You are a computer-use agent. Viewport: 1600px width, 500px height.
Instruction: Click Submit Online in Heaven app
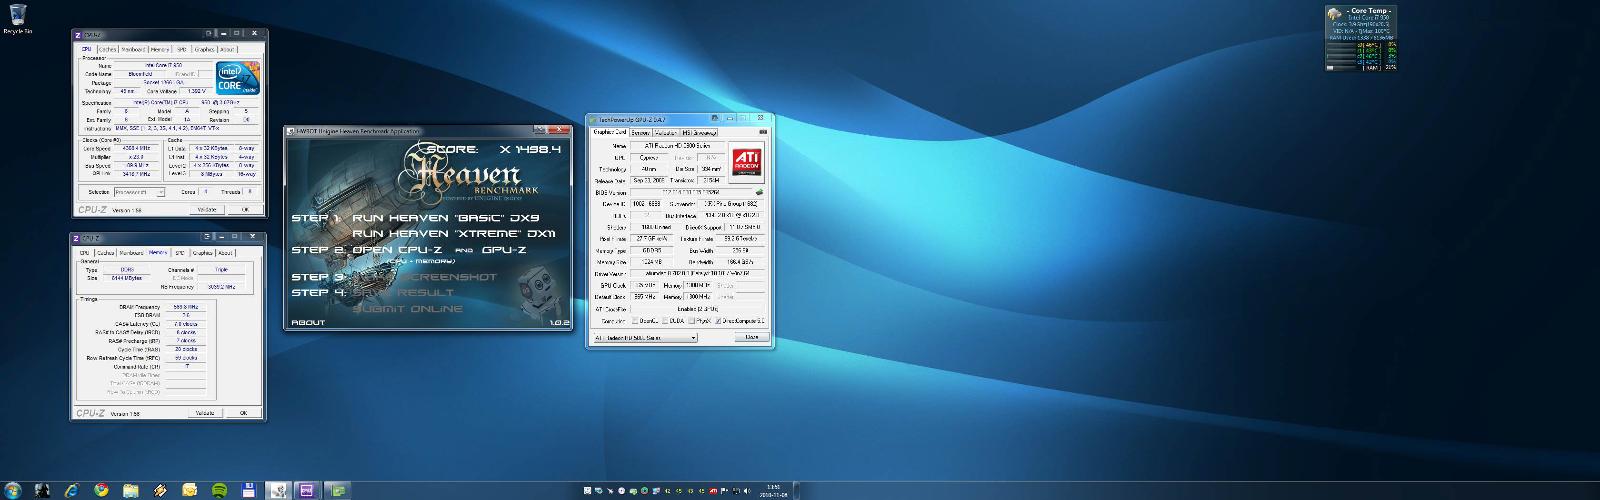tap(407, 309)
